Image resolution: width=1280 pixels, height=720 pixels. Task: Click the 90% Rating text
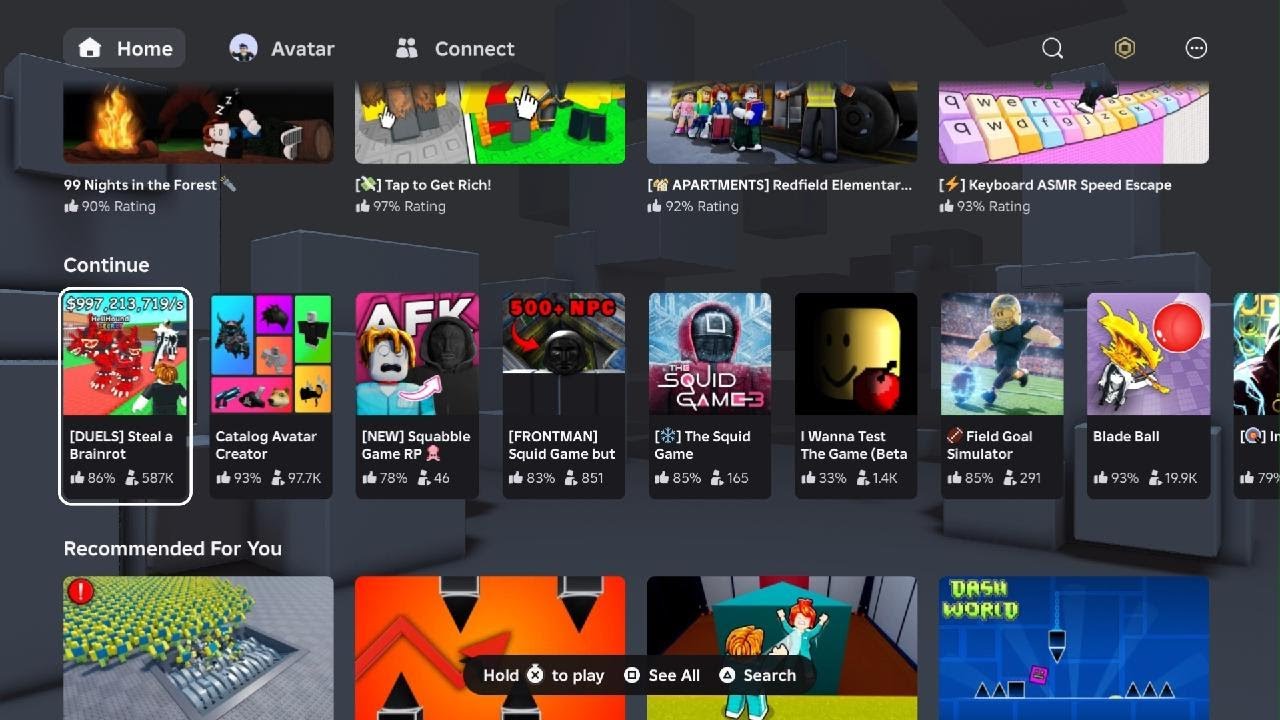click(x=118, y=206)
